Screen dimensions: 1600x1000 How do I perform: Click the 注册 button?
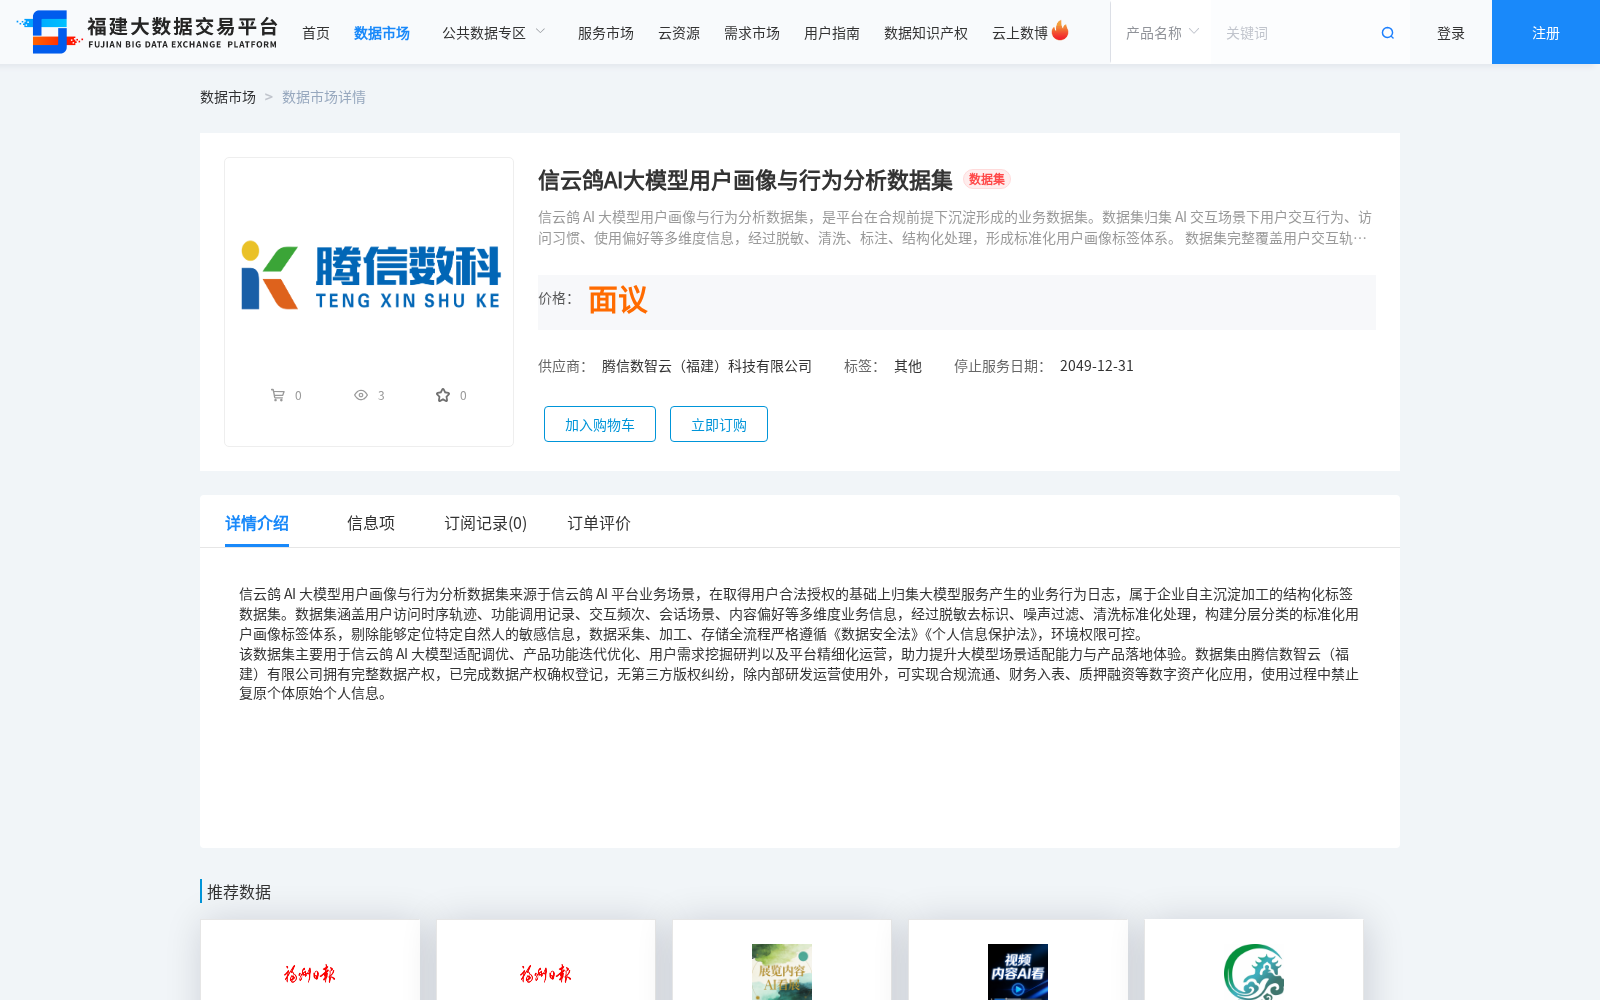click(1546, 32)
